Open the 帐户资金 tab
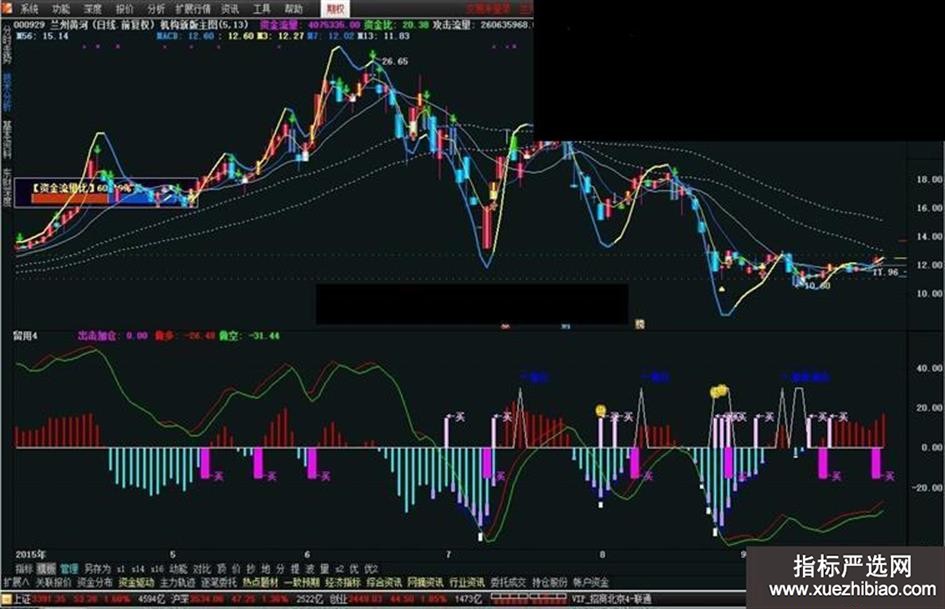Viewport: 945px width, 609px height. click(591, 582)
